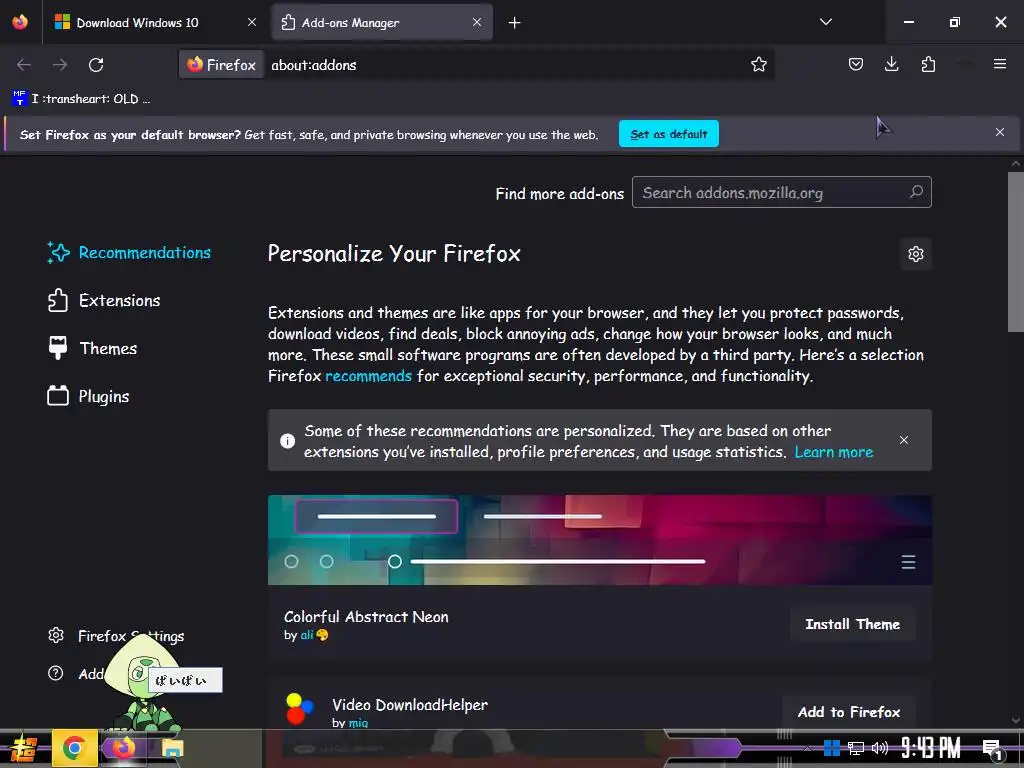Close the Download Windows 10 tab

251,22
